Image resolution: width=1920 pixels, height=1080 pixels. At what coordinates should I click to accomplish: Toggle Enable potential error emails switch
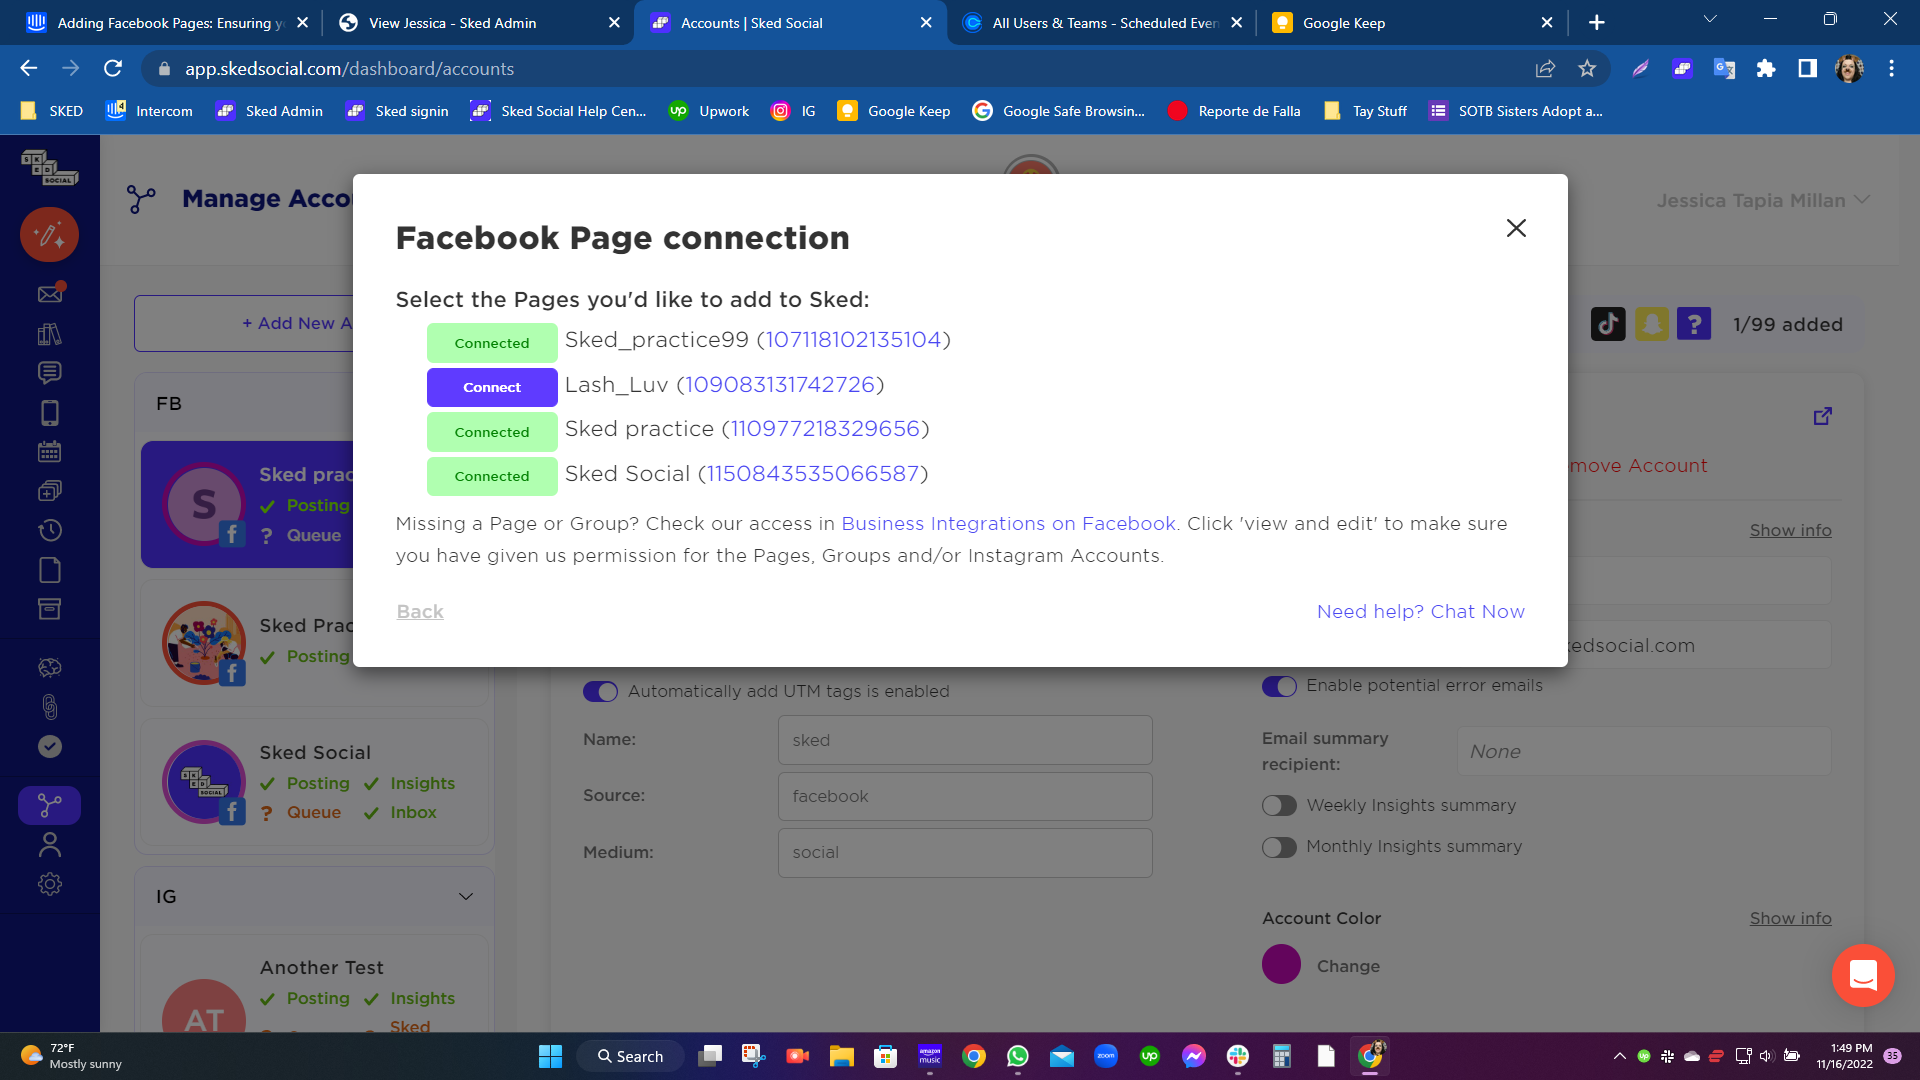coord(1279,686)
